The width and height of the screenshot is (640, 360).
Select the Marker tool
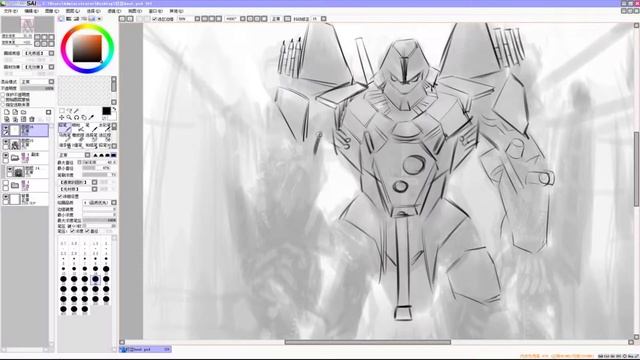click(64, 137)
